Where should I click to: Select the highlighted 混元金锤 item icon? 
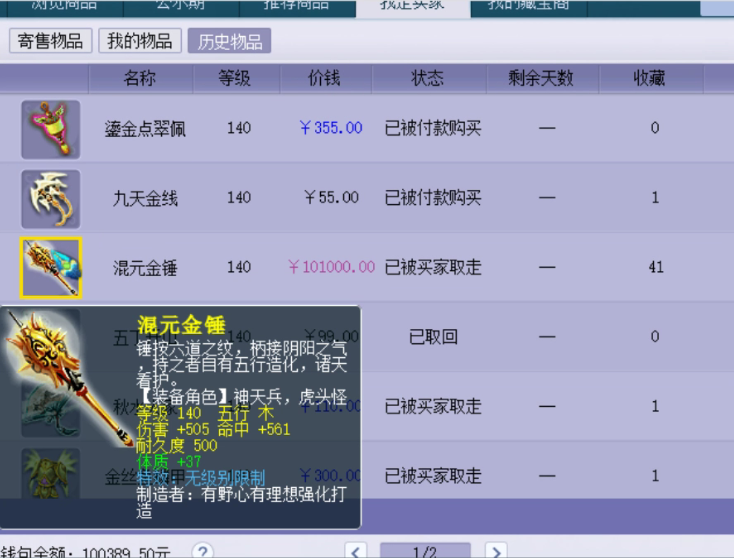coord(51,268)
